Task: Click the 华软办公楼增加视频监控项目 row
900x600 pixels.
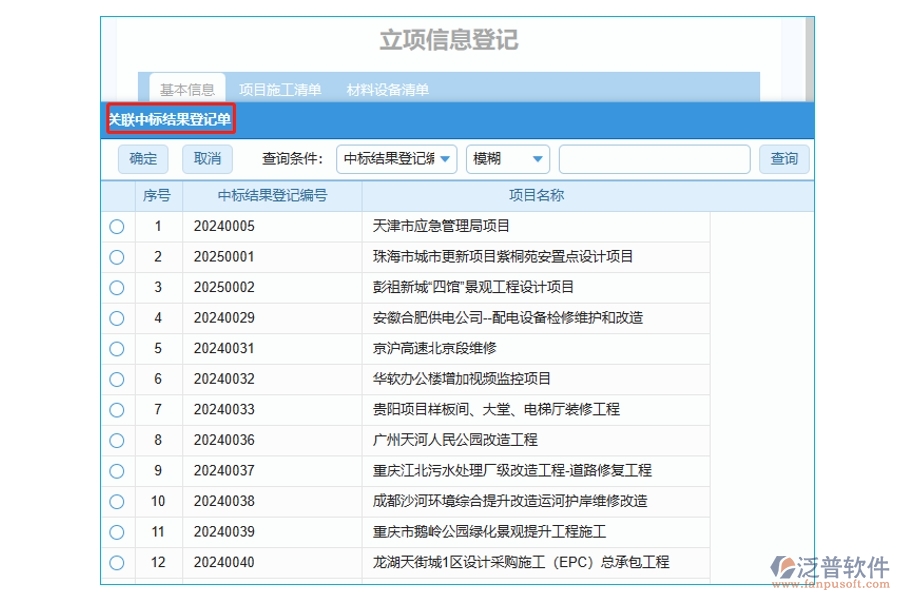Action: [461, 379]
